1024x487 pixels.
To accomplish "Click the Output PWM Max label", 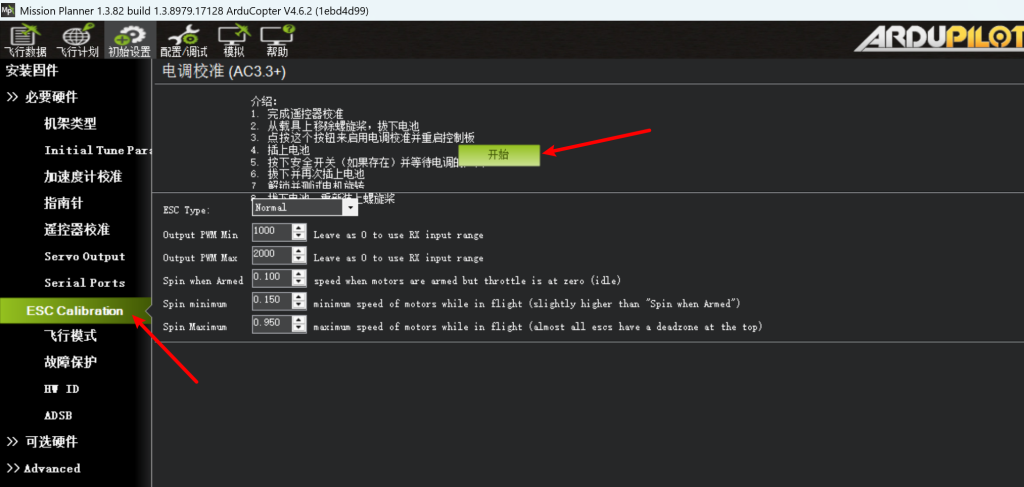I will click(200, 258).
